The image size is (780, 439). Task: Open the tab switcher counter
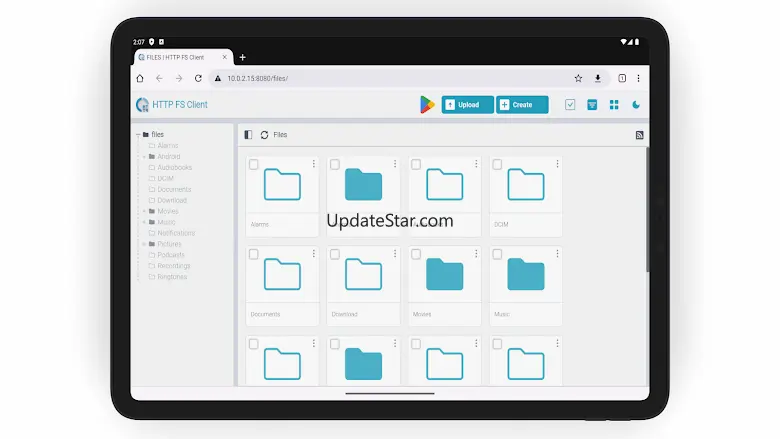622,78
